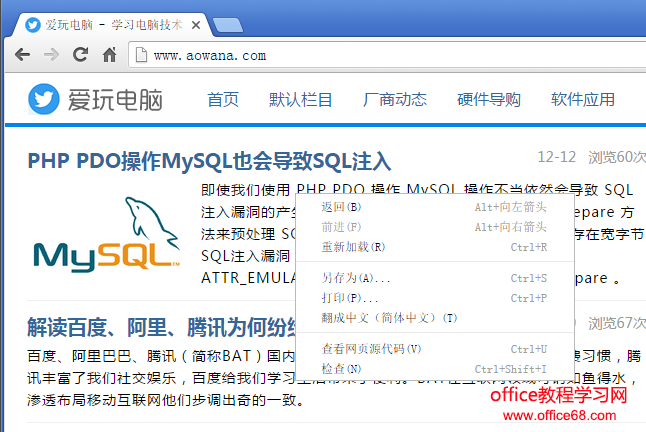The width and height of the screenshot is (646, 432).
Task: Click the 浏览60次 view count text
Action: click(617, 157)
